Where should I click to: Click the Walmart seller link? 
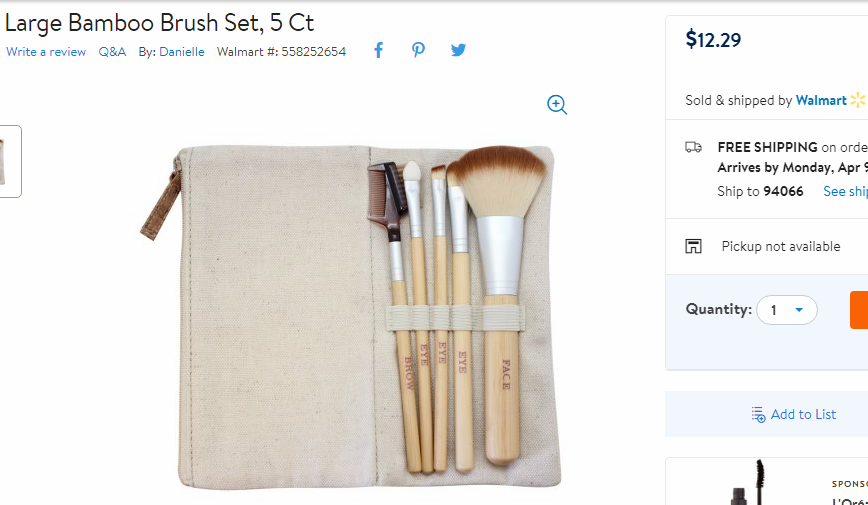tap(821, 100)
